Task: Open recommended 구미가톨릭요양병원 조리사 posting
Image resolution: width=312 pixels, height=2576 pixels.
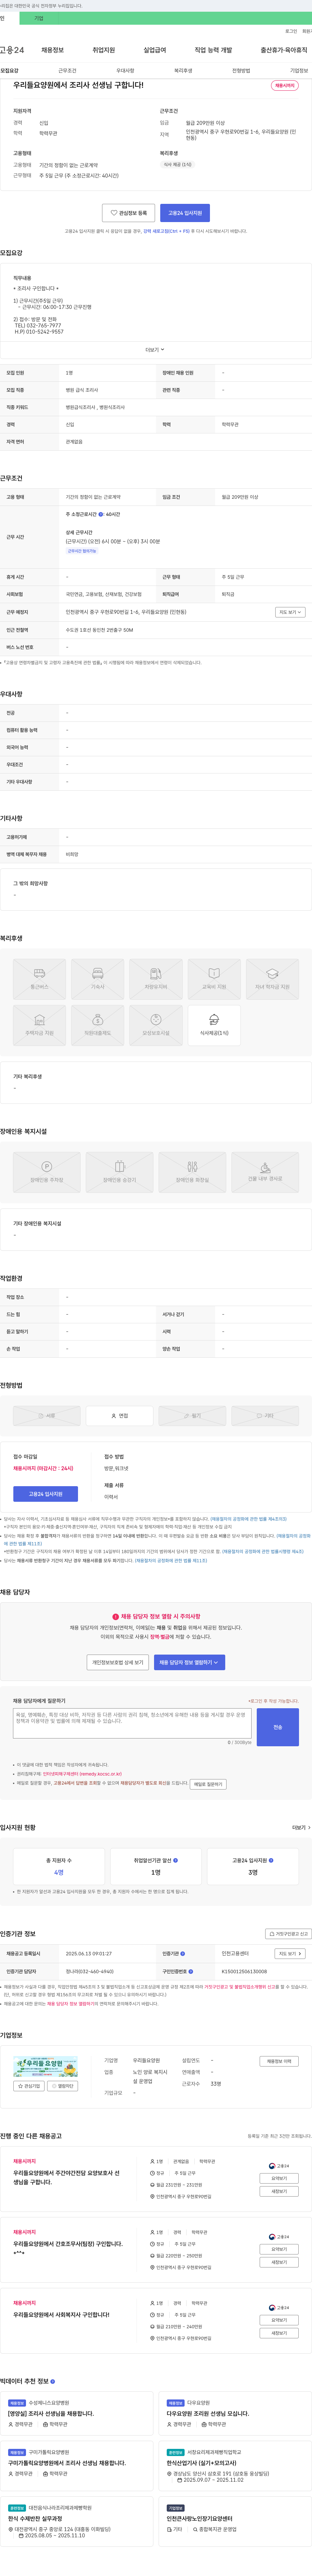Action: [x=67, y=2463]
